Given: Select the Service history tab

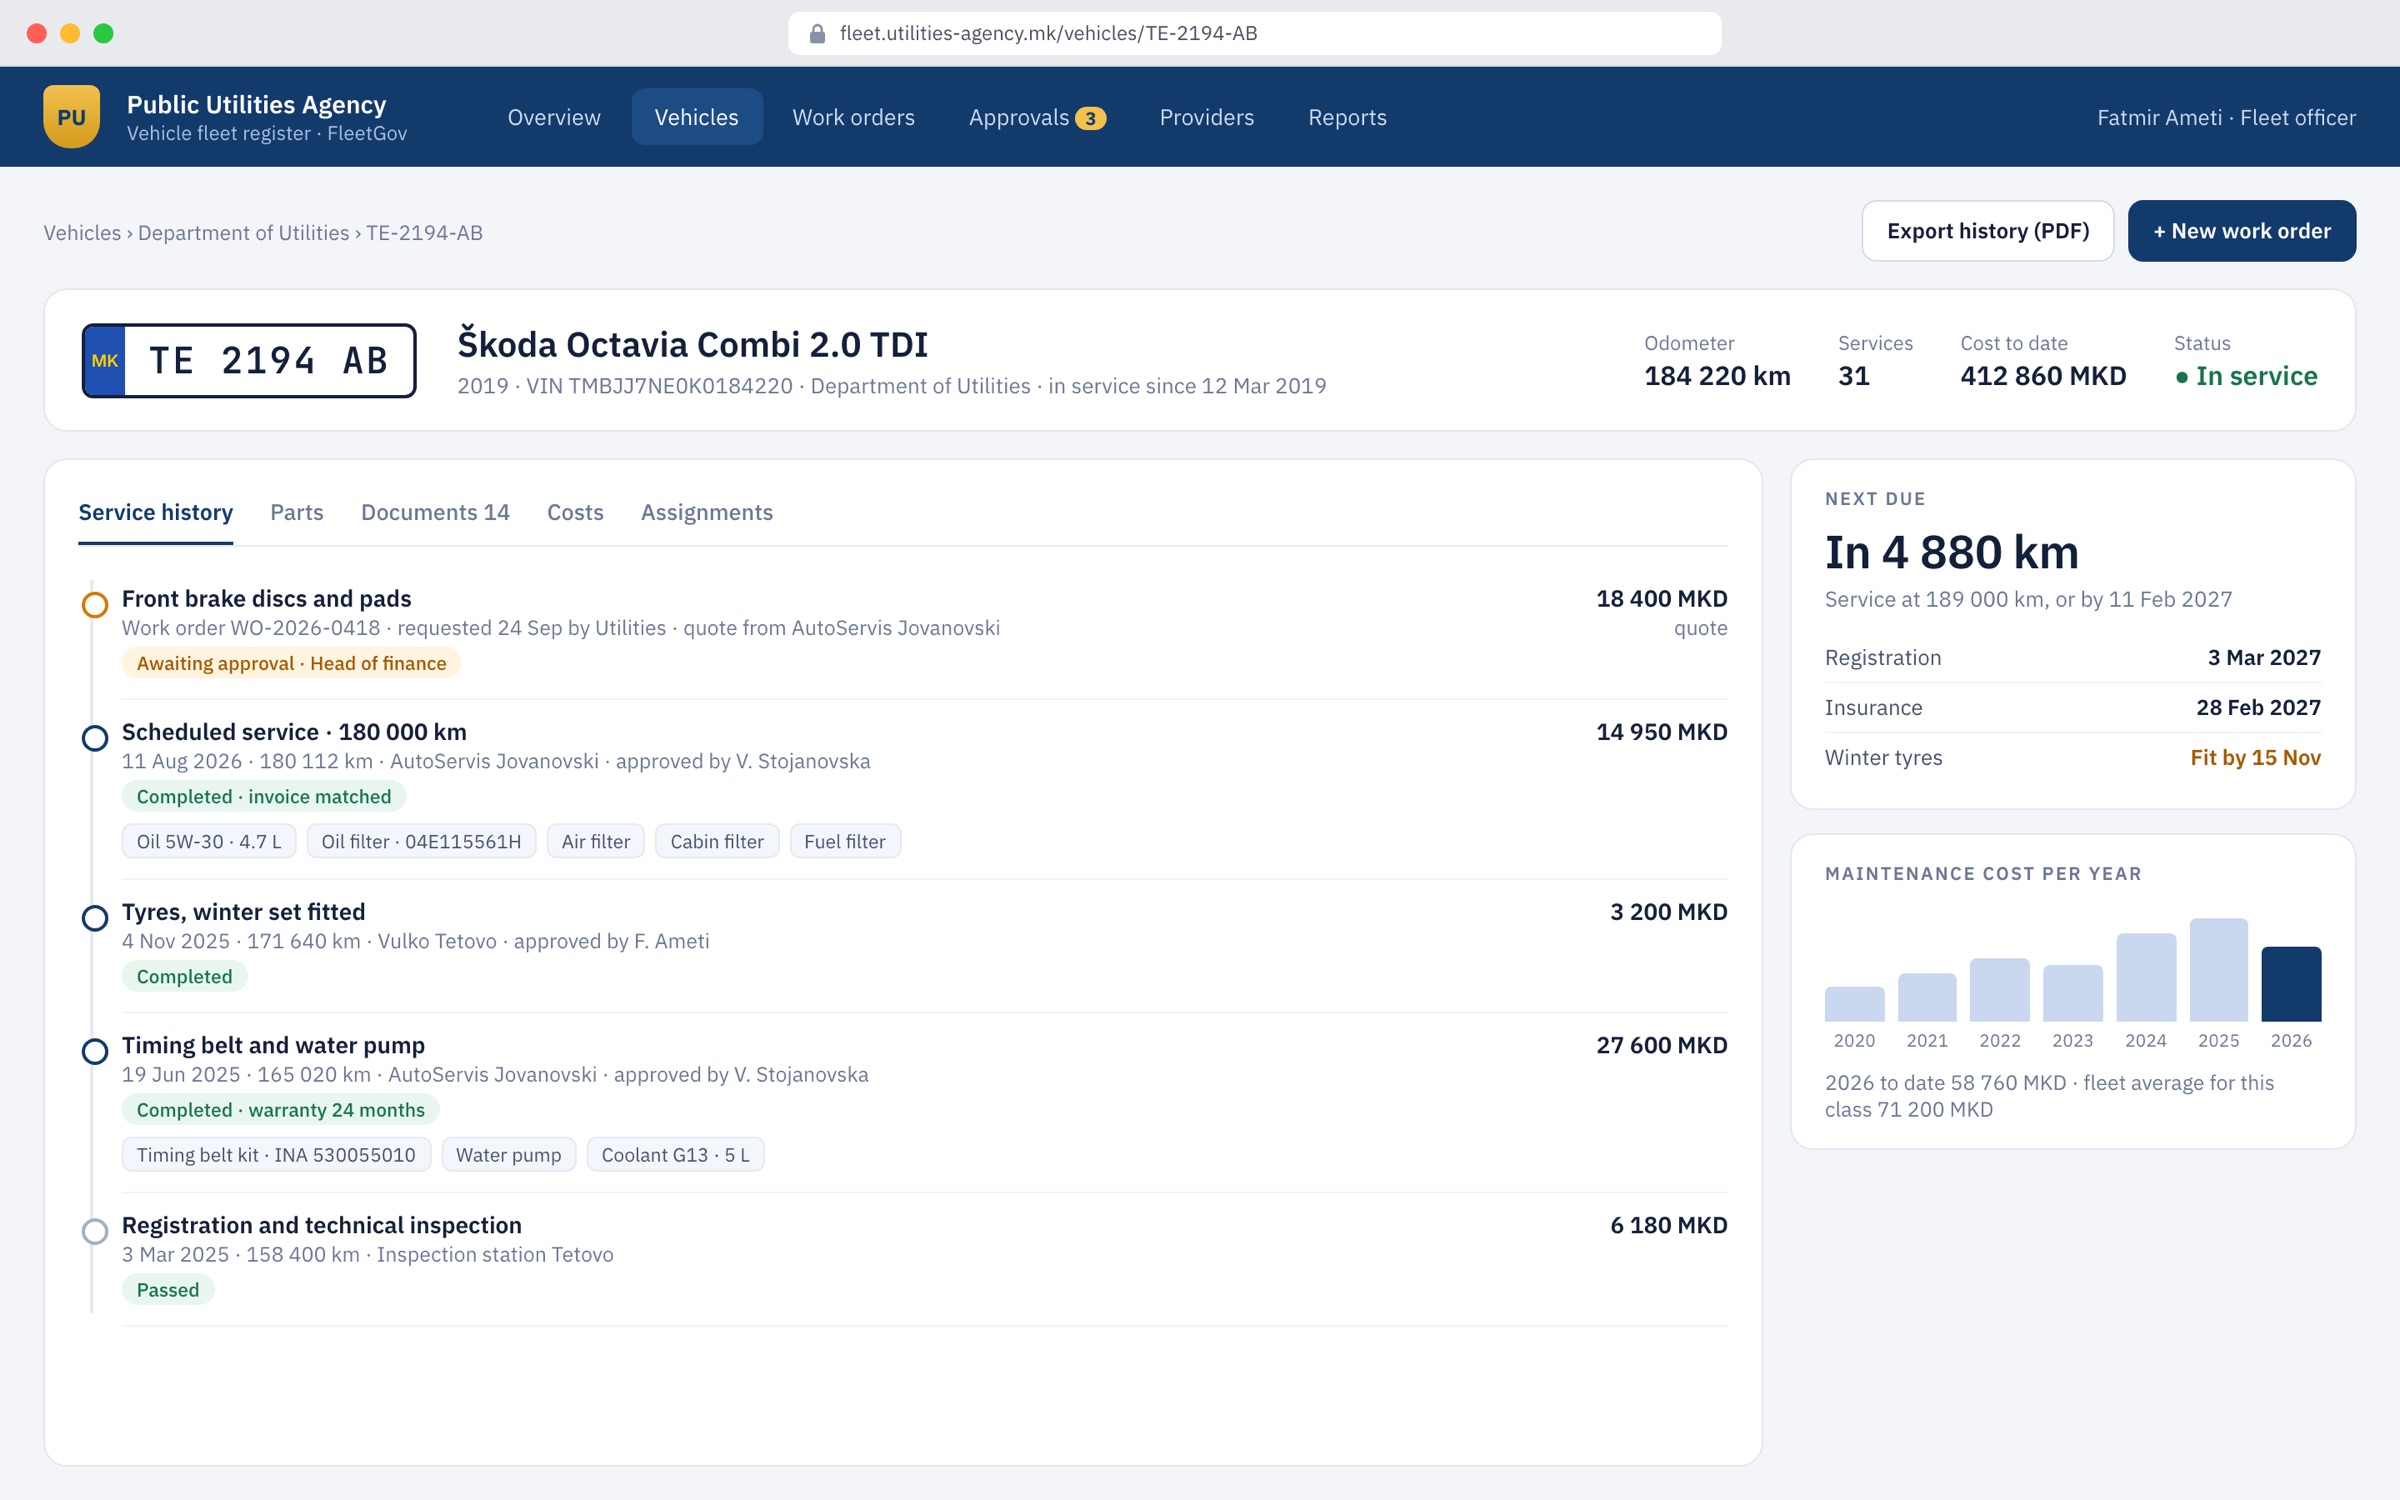Looking at the screenshot, I should tap(156, 512).
